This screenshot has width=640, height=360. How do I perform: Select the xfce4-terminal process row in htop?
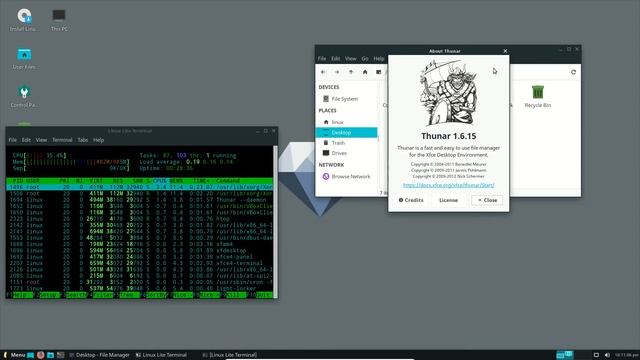click(139, 263)
